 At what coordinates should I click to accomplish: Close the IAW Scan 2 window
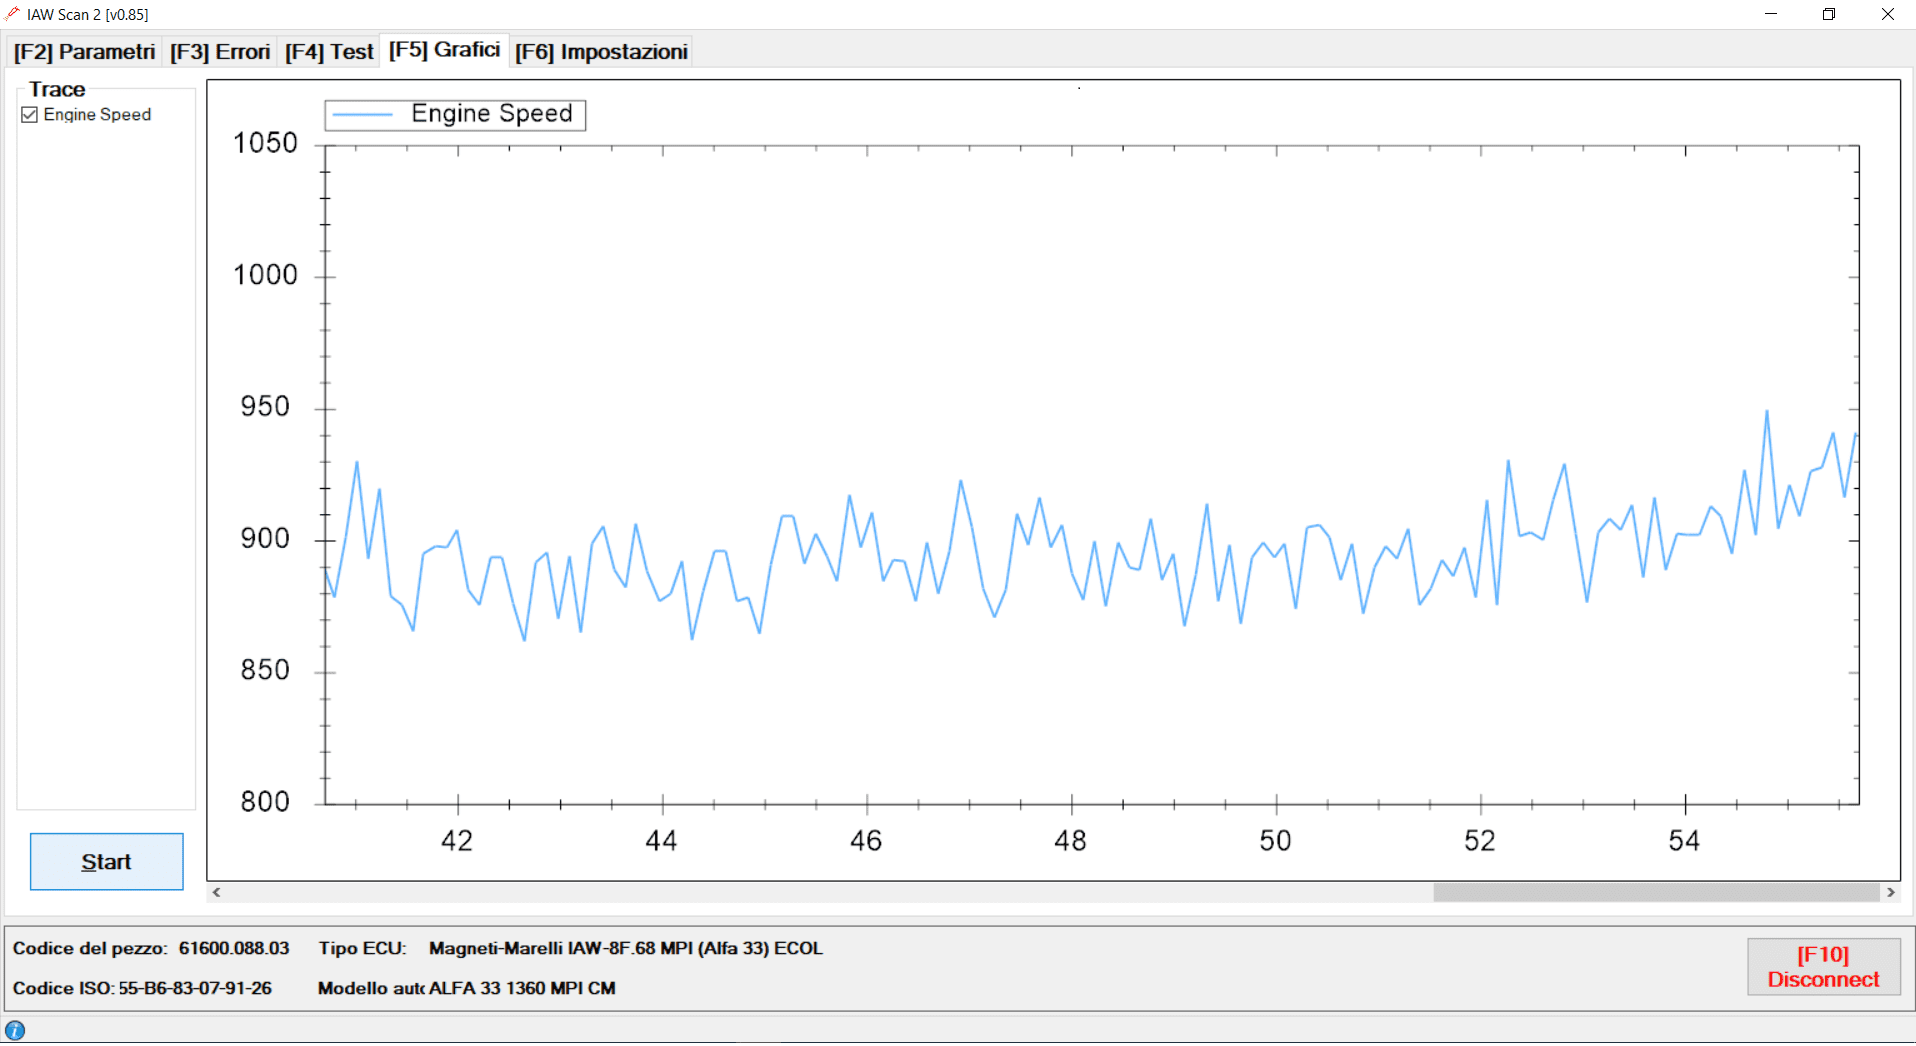click(x=1887, y=14)
